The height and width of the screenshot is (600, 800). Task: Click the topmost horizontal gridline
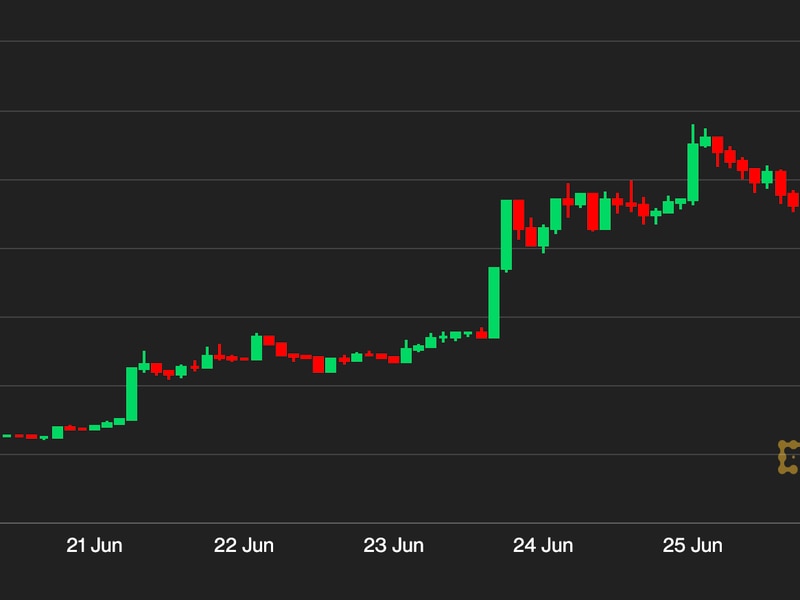400,42
